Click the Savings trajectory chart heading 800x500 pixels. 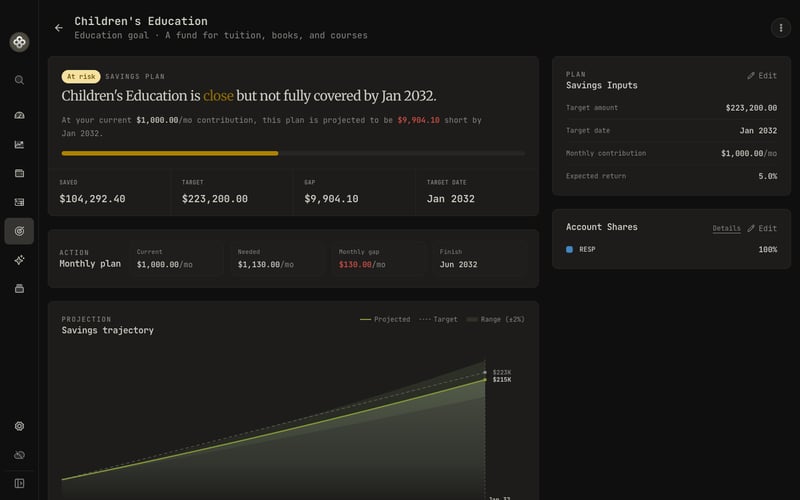pos(108,331)
